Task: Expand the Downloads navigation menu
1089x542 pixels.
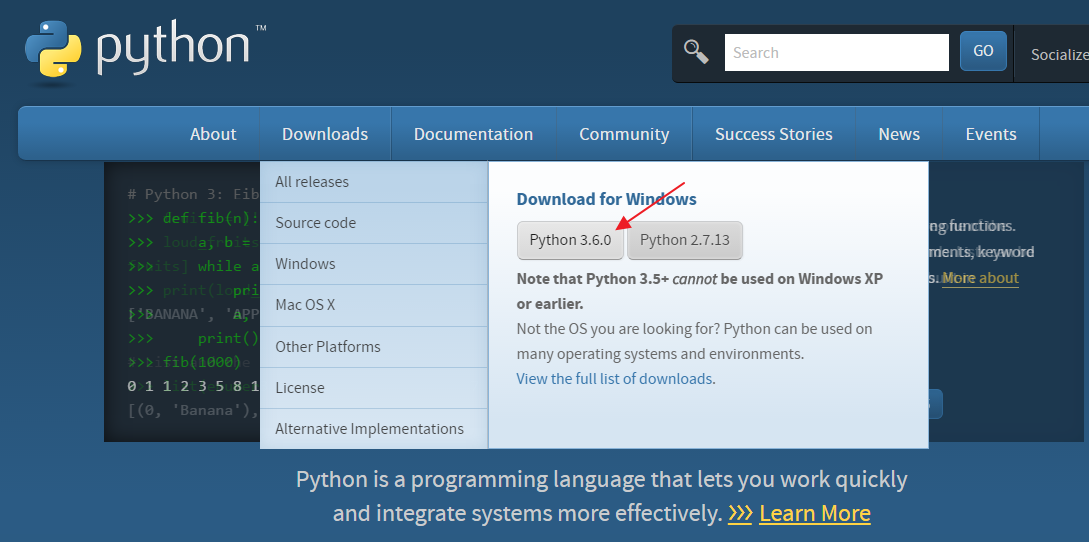Action: [x=325, y=134]
